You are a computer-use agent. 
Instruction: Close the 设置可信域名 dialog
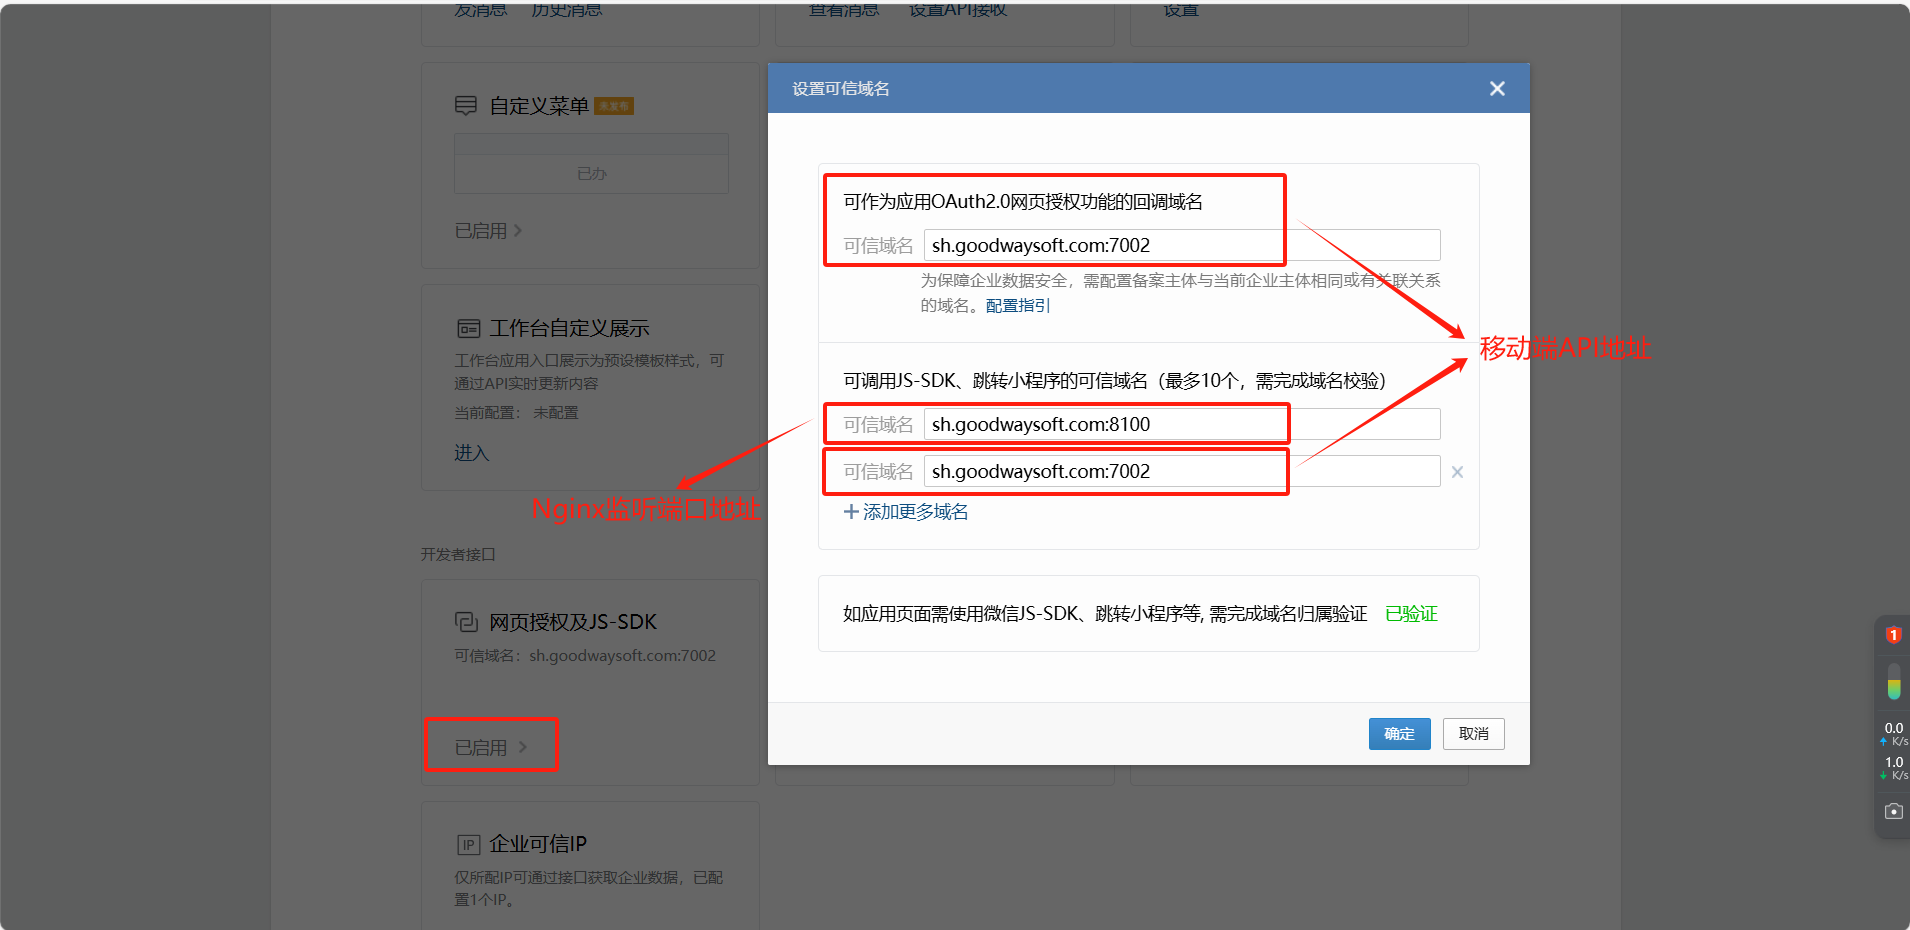pyautogui.click(x=1497, y=89)
